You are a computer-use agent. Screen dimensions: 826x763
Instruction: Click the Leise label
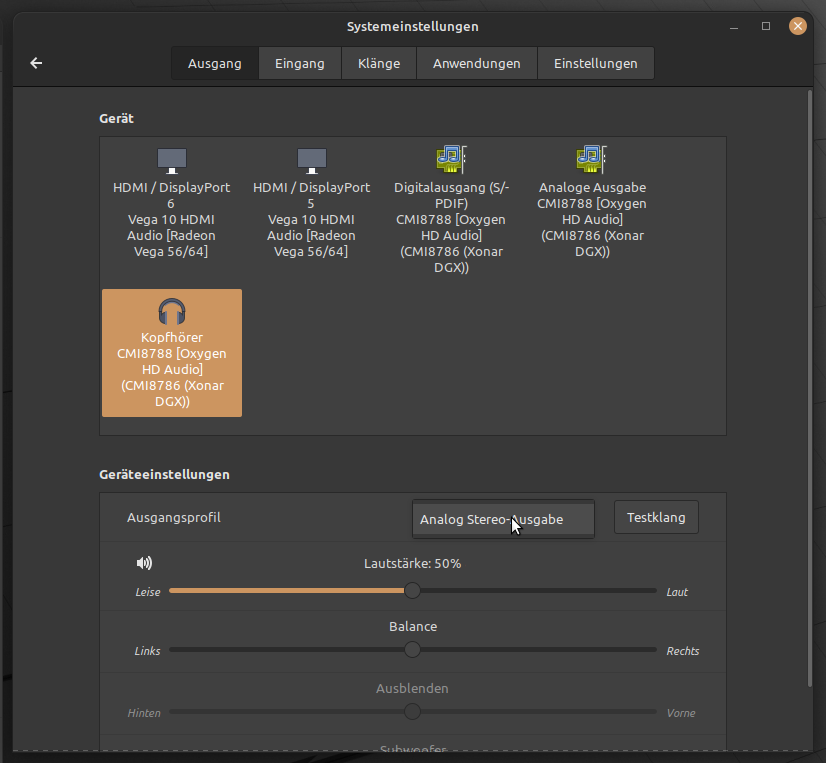click(148, 592)
